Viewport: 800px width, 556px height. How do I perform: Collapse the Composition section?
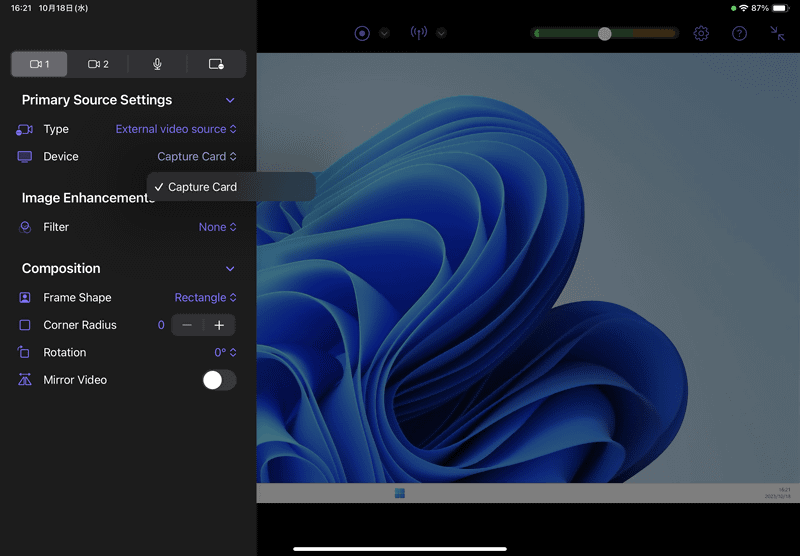[230, 269]
